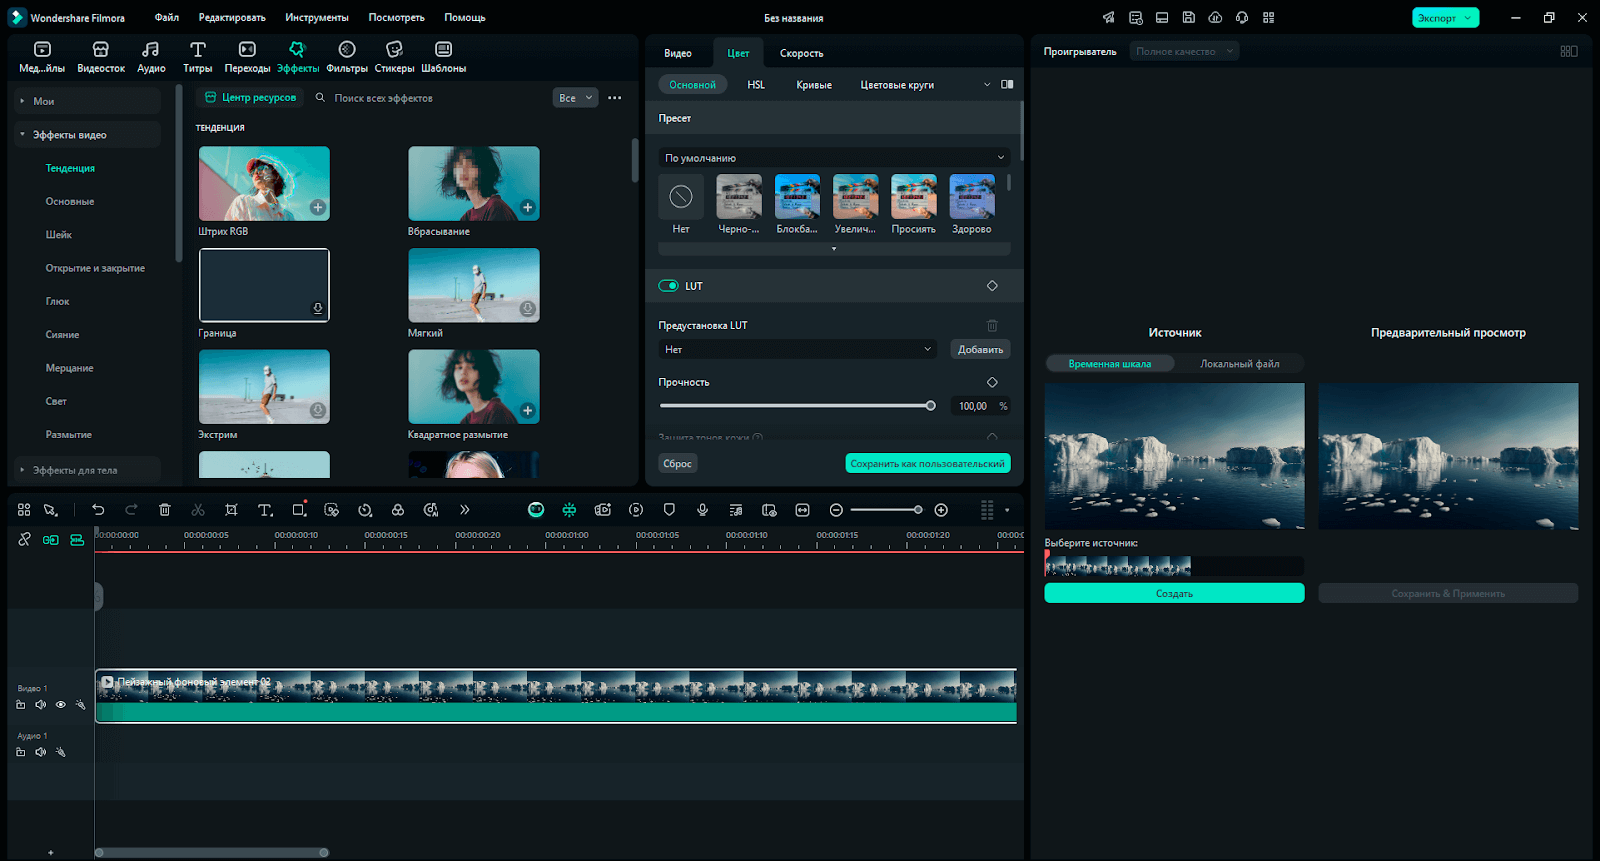Click the Titles text tool in timeline

tap(265, 510)
